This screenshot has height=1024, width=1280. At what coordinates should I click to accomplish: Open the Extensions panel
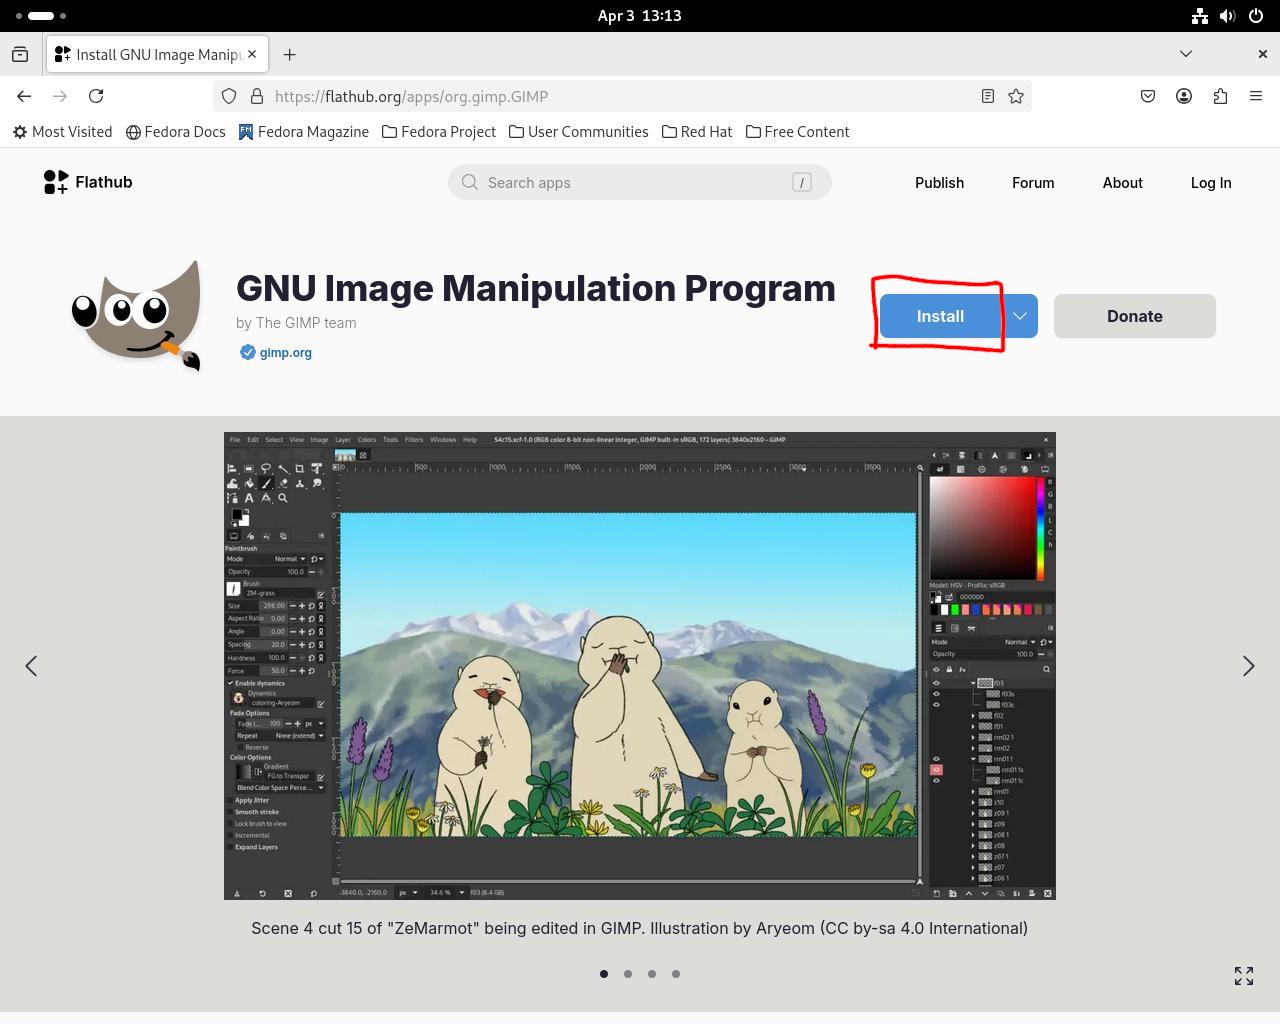[1220, 96]
